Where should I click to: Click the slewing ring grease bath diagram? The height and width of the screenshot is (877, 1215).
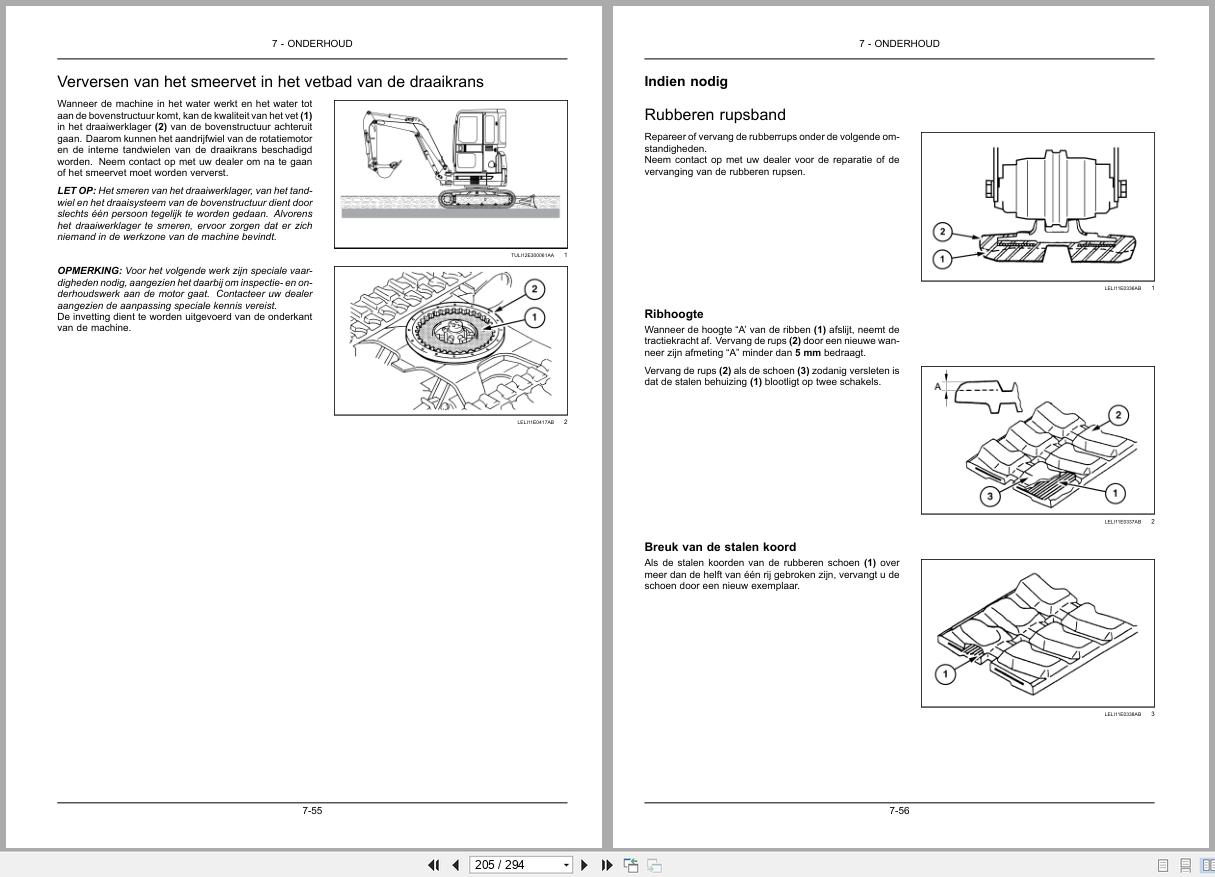point(450,340)
